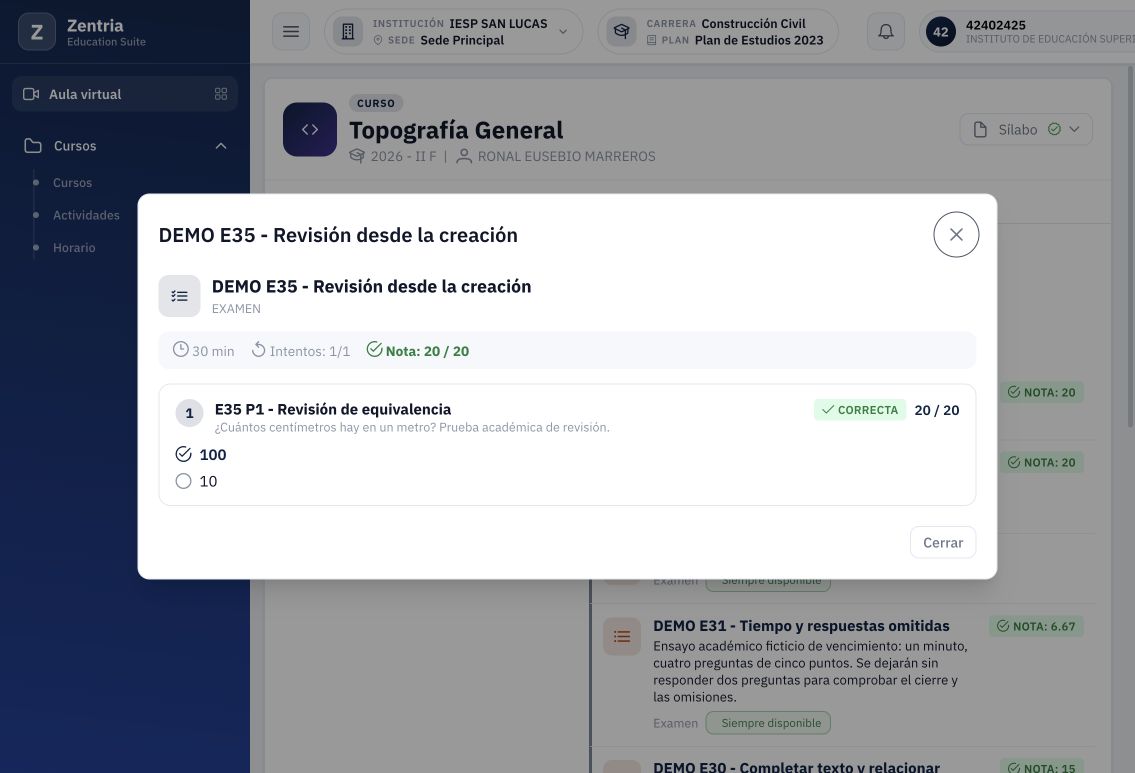Click the clock icon beside 30 min
1135x773 pixels.
click(x=180, y=350)
